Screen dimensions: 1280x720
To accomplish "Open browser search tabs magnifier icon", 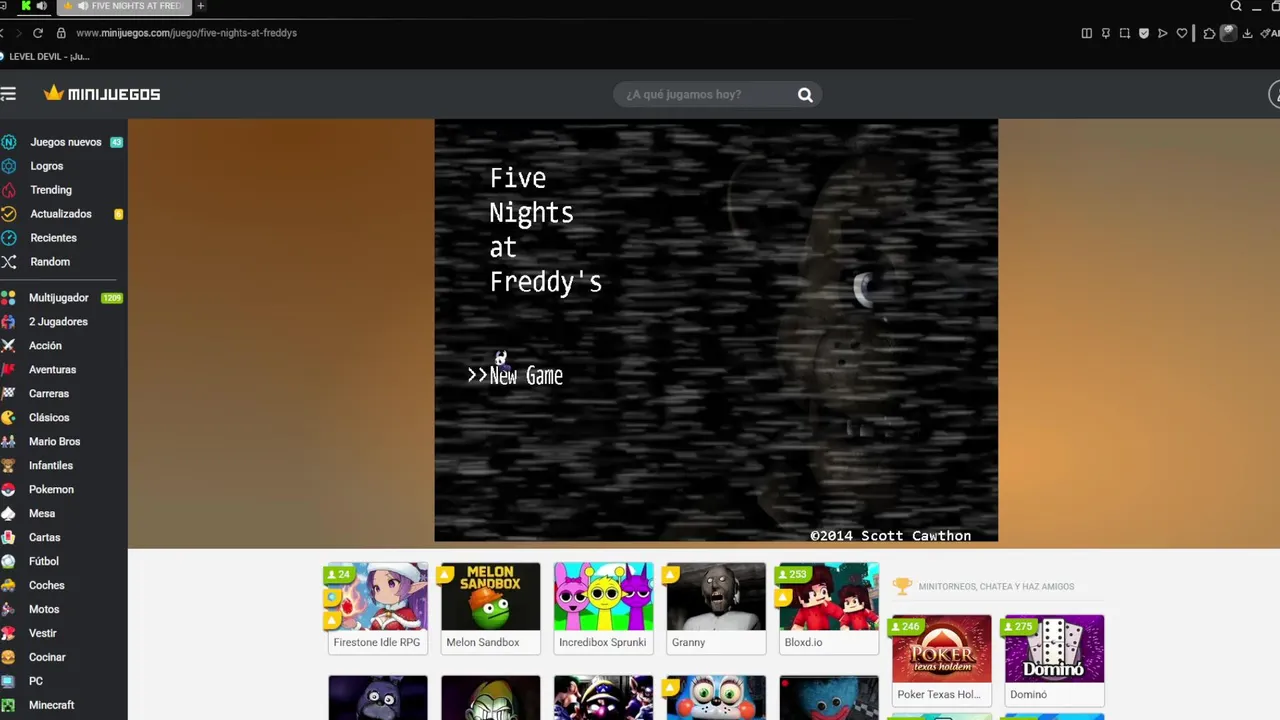I will point(1236,6).
